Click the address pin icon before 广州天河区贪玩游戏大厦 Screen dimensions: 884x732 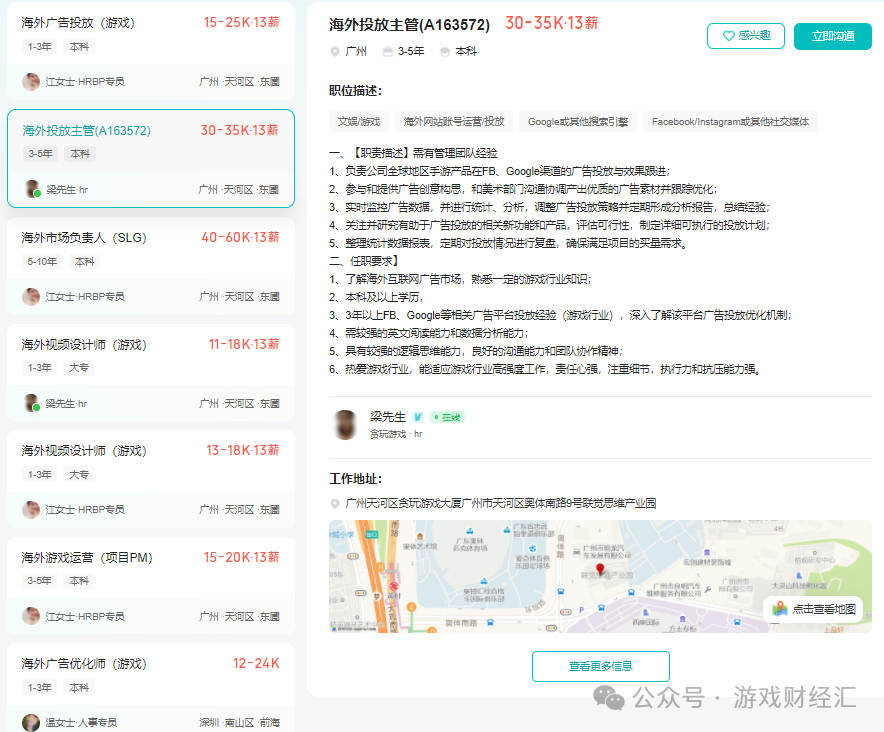[335, 504]
